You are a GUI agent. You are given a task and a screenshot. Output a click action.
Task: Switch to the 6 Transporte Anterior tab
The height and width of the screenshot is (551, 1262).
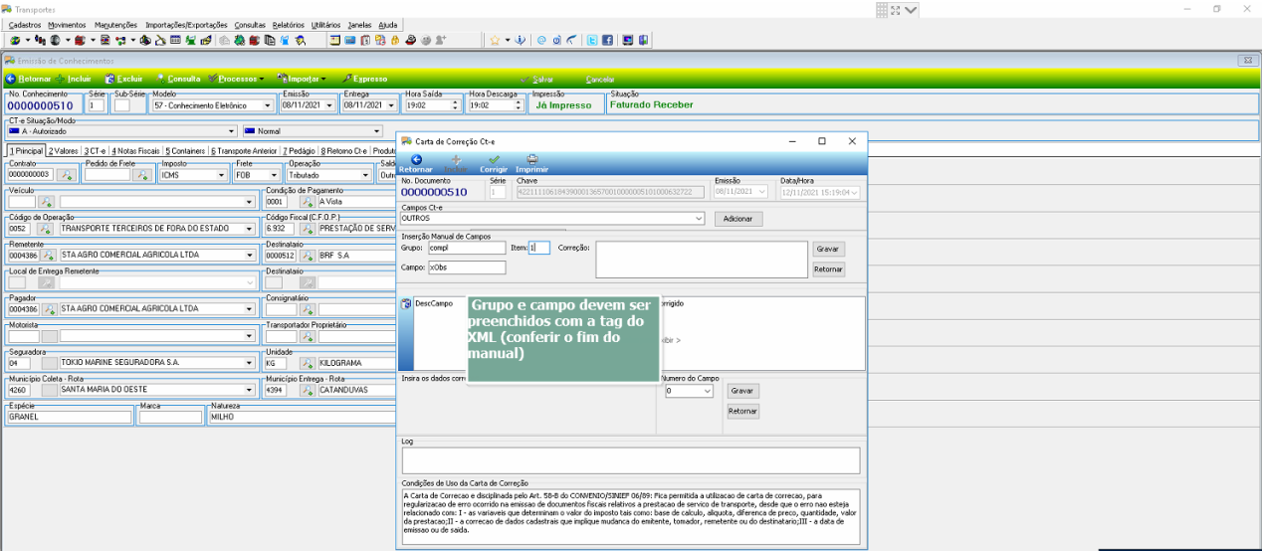(243, 151)
